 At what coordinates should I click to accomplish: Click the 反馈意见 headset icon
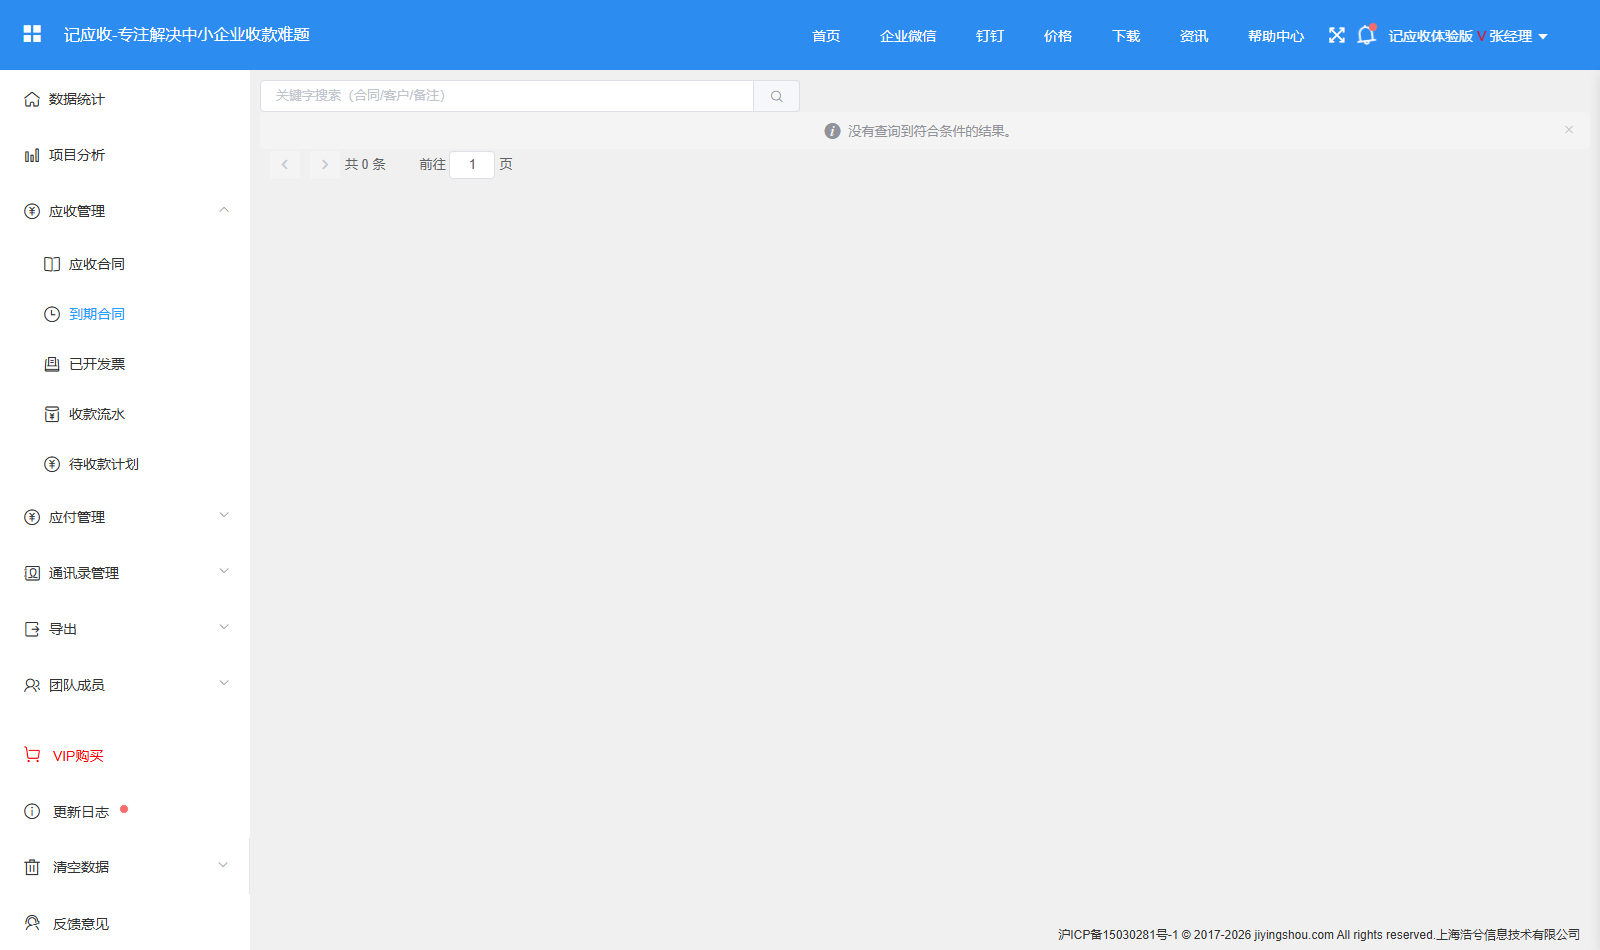coord(32,923)
